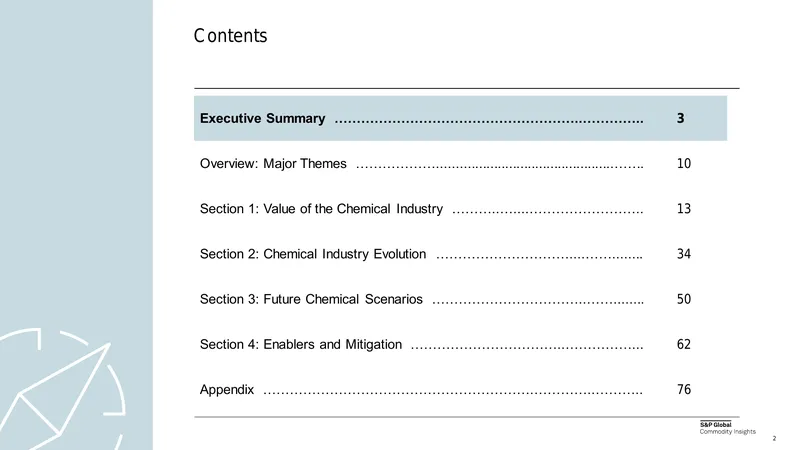The image size is (800, 450).
Task: Click the compass logo graphic
Action: tap(62, 389)
